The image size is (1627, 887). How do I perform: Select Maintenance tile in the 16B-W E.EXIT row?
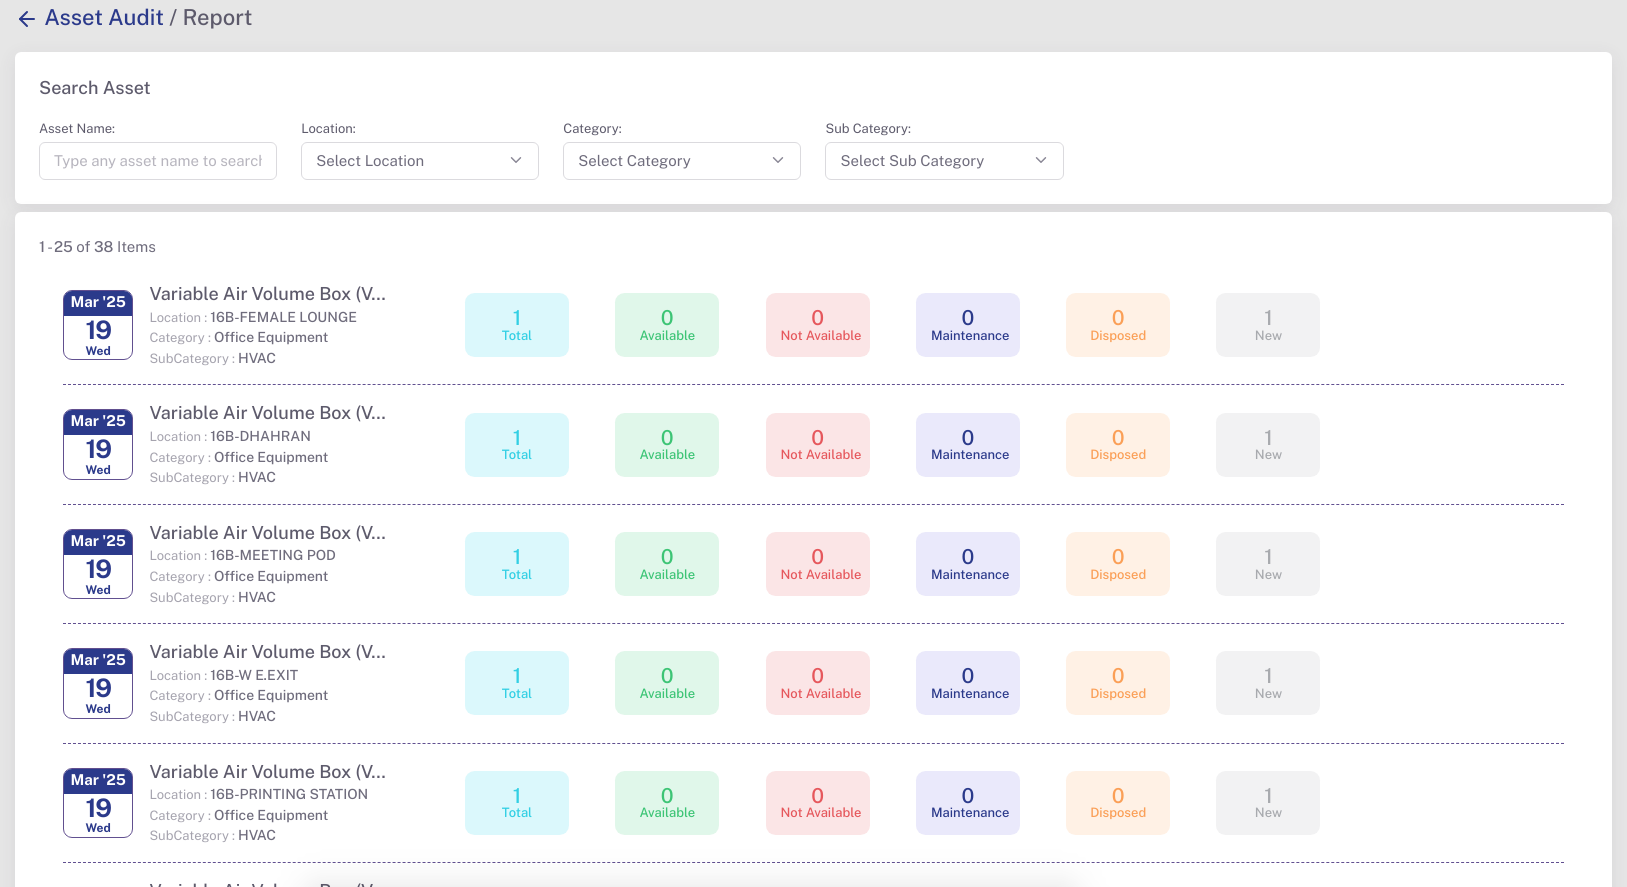coord(967,683)
